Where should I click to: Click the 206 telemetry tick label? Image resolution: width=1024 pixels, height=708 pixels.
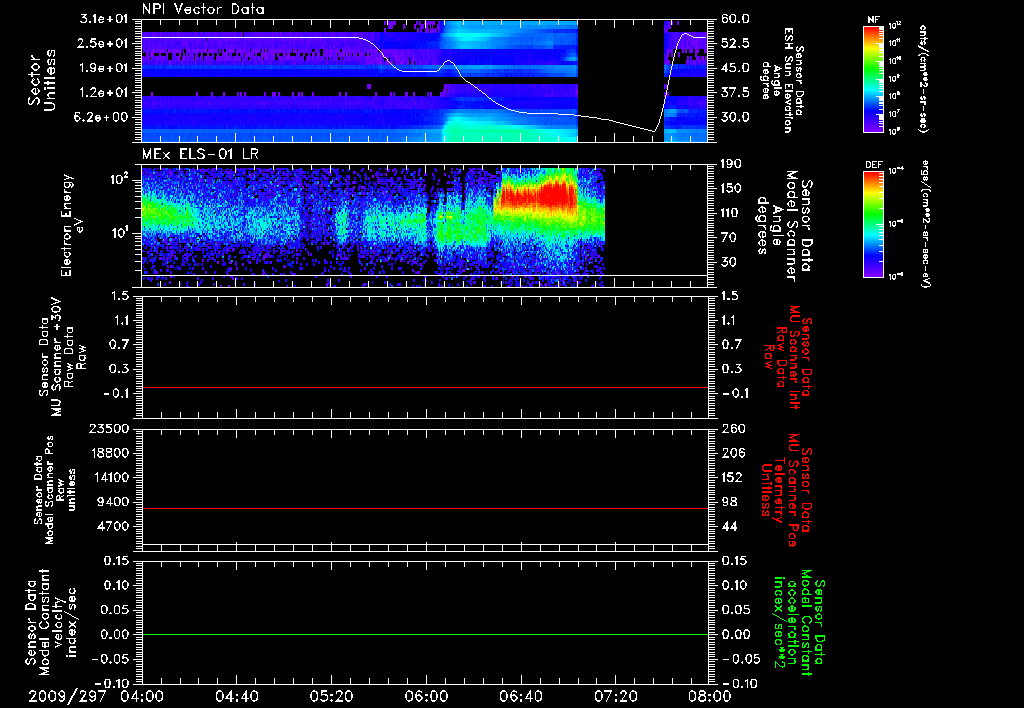(733, 453)
